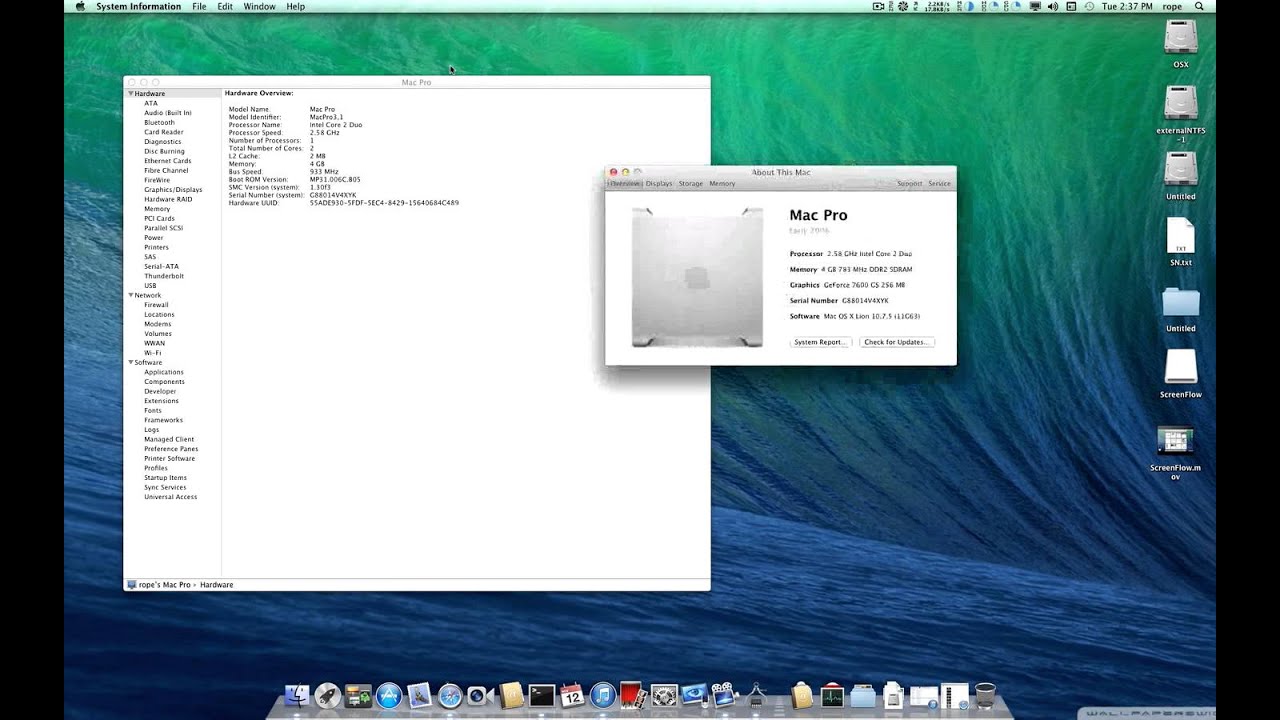Open the Window menu
Viewport: 1280px width, 720px height.
coord(259,6)
